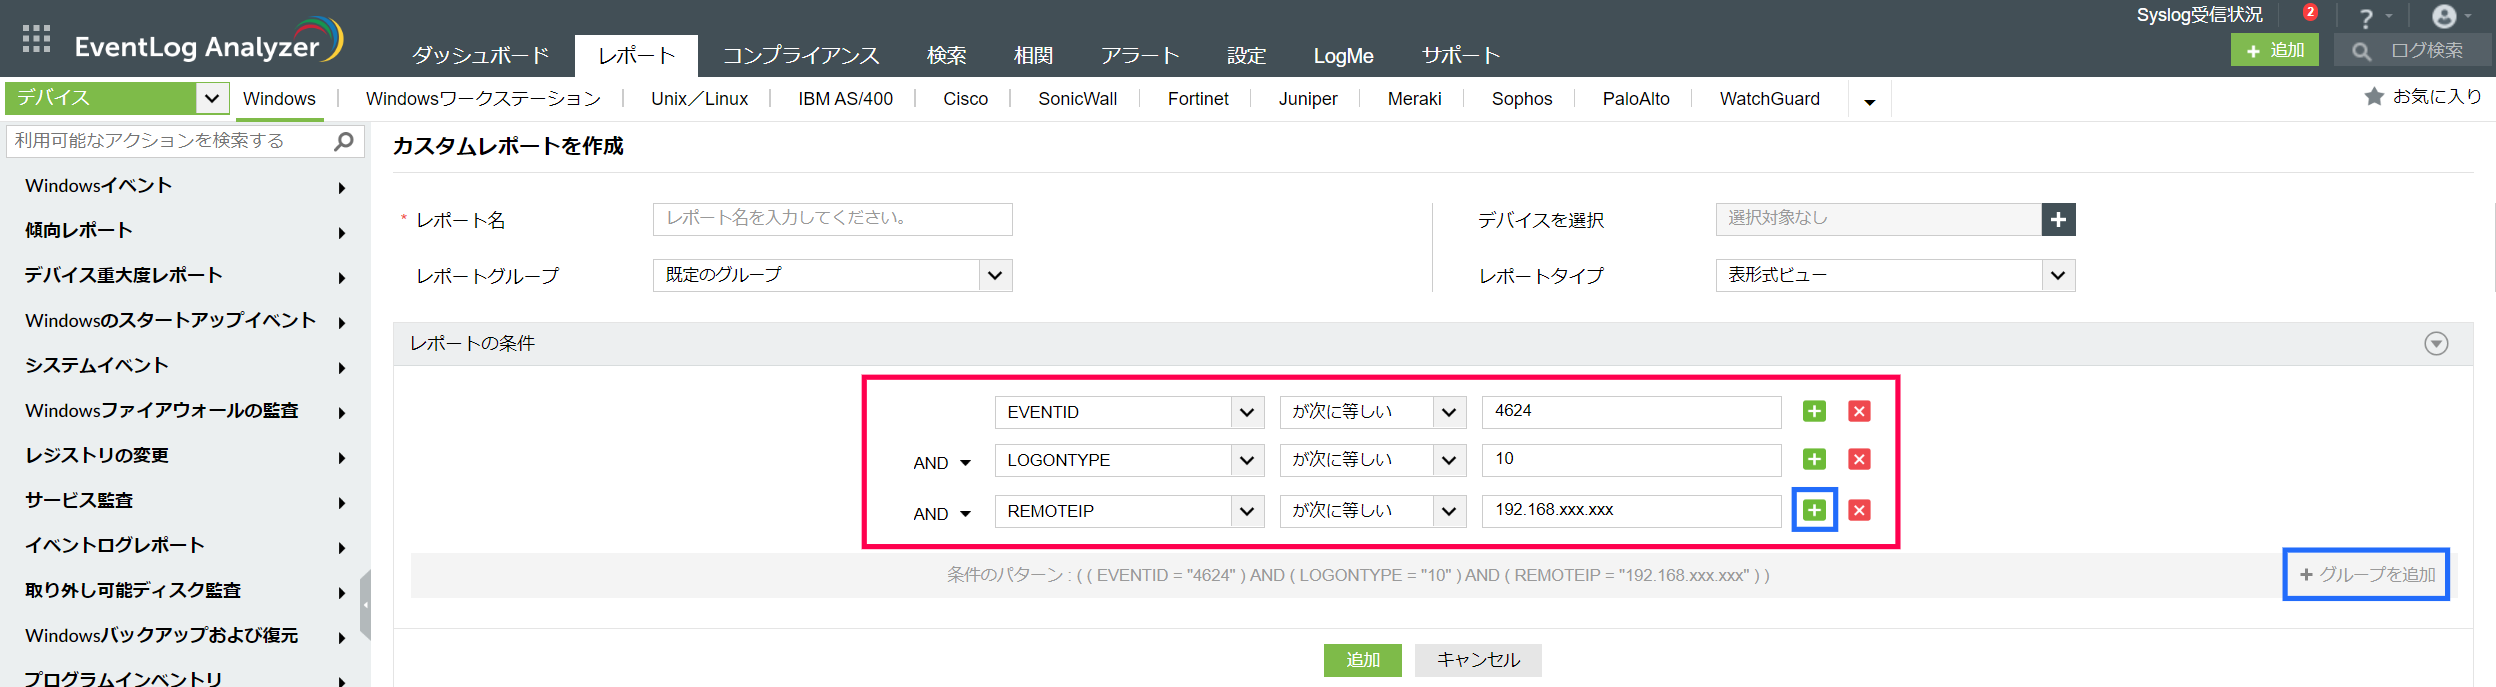Click the キャンセル button
2496x687 pixels.
1478,660
